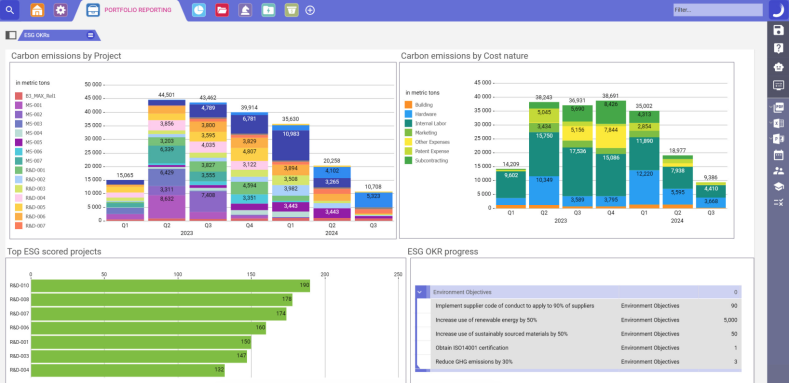The width and height of the screenshot is (789, 383).
Task: Click Hardware legend color swatch
Action: pos(409,114)
